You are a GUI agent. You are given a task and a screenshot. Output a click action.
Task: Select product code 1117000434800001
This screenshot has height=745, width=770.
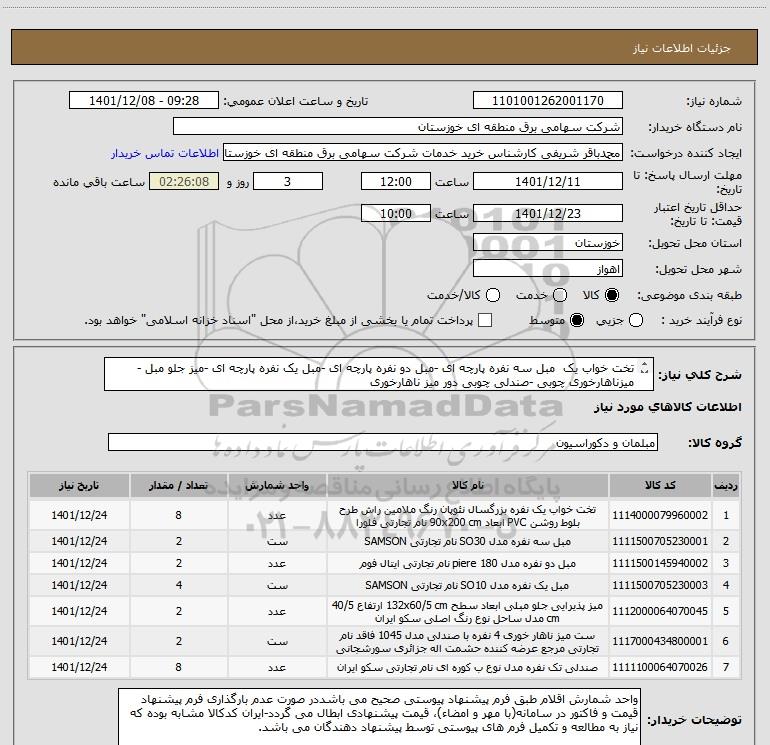(660, 641)
